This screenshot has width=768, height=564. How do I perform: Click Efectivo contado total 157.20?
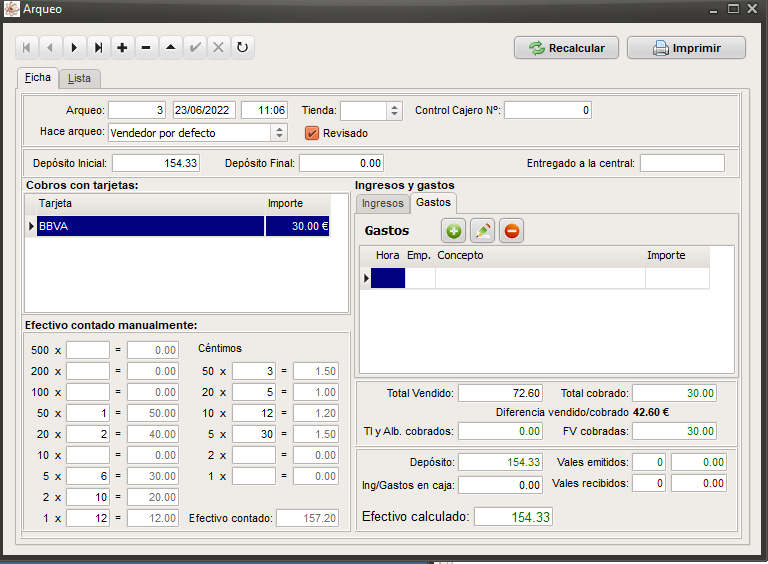coord(307,518)
